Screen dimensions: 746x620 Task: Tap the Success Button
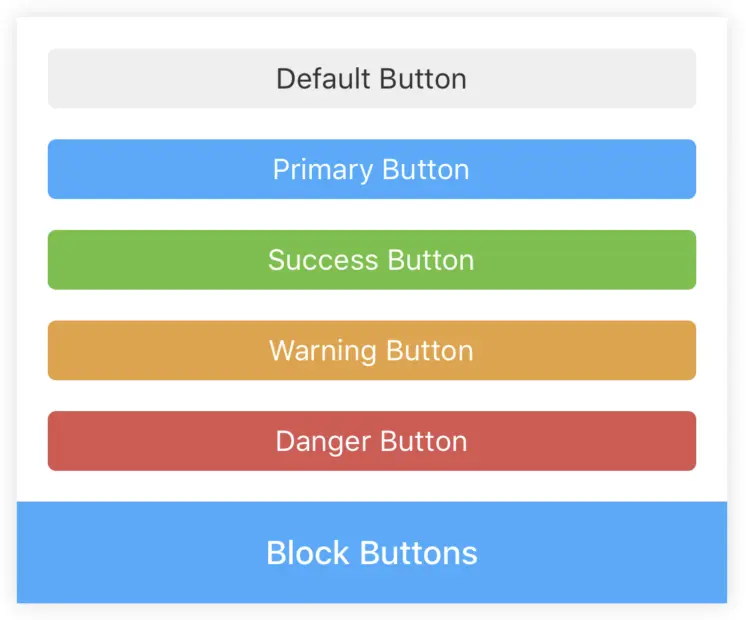tap(371, 260)
